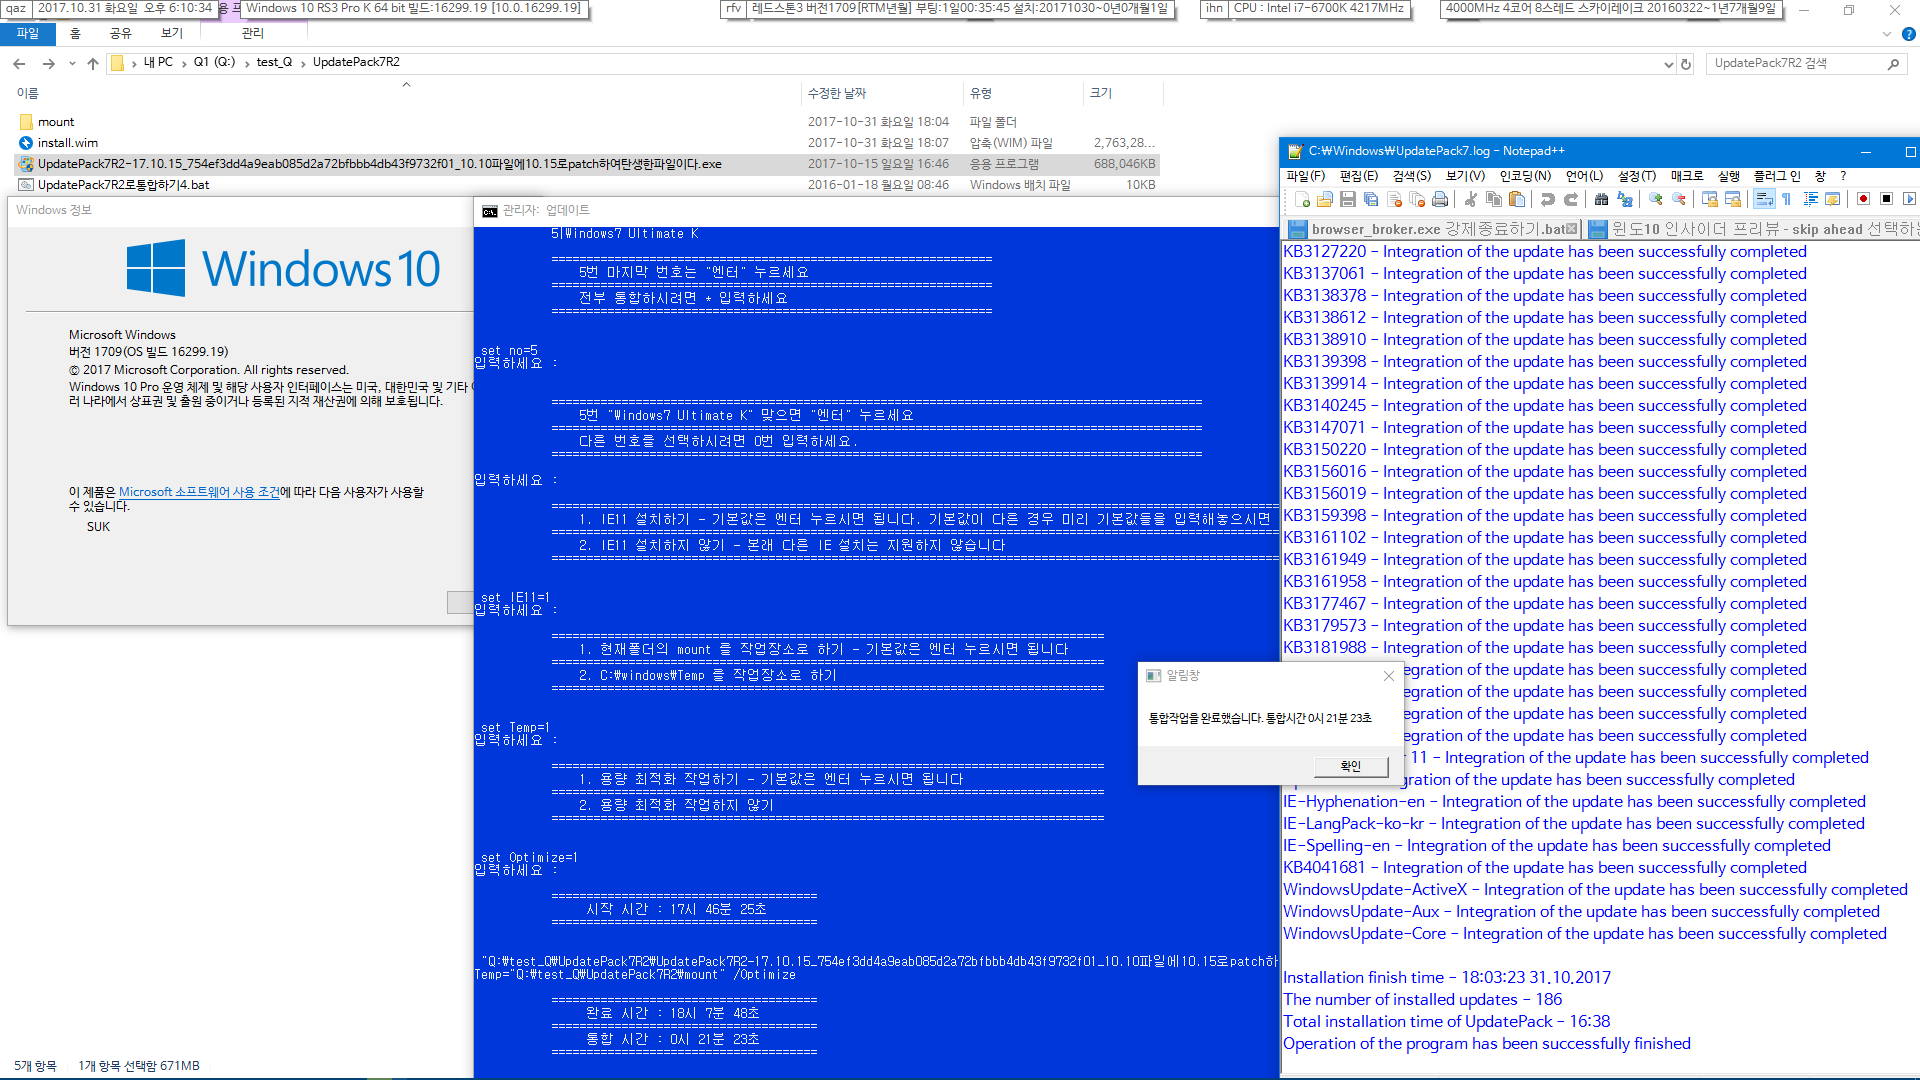This screenshot has width=1920, height=1080.
Task: Open recent locations dropdown in Explorer
Action: 72,63
